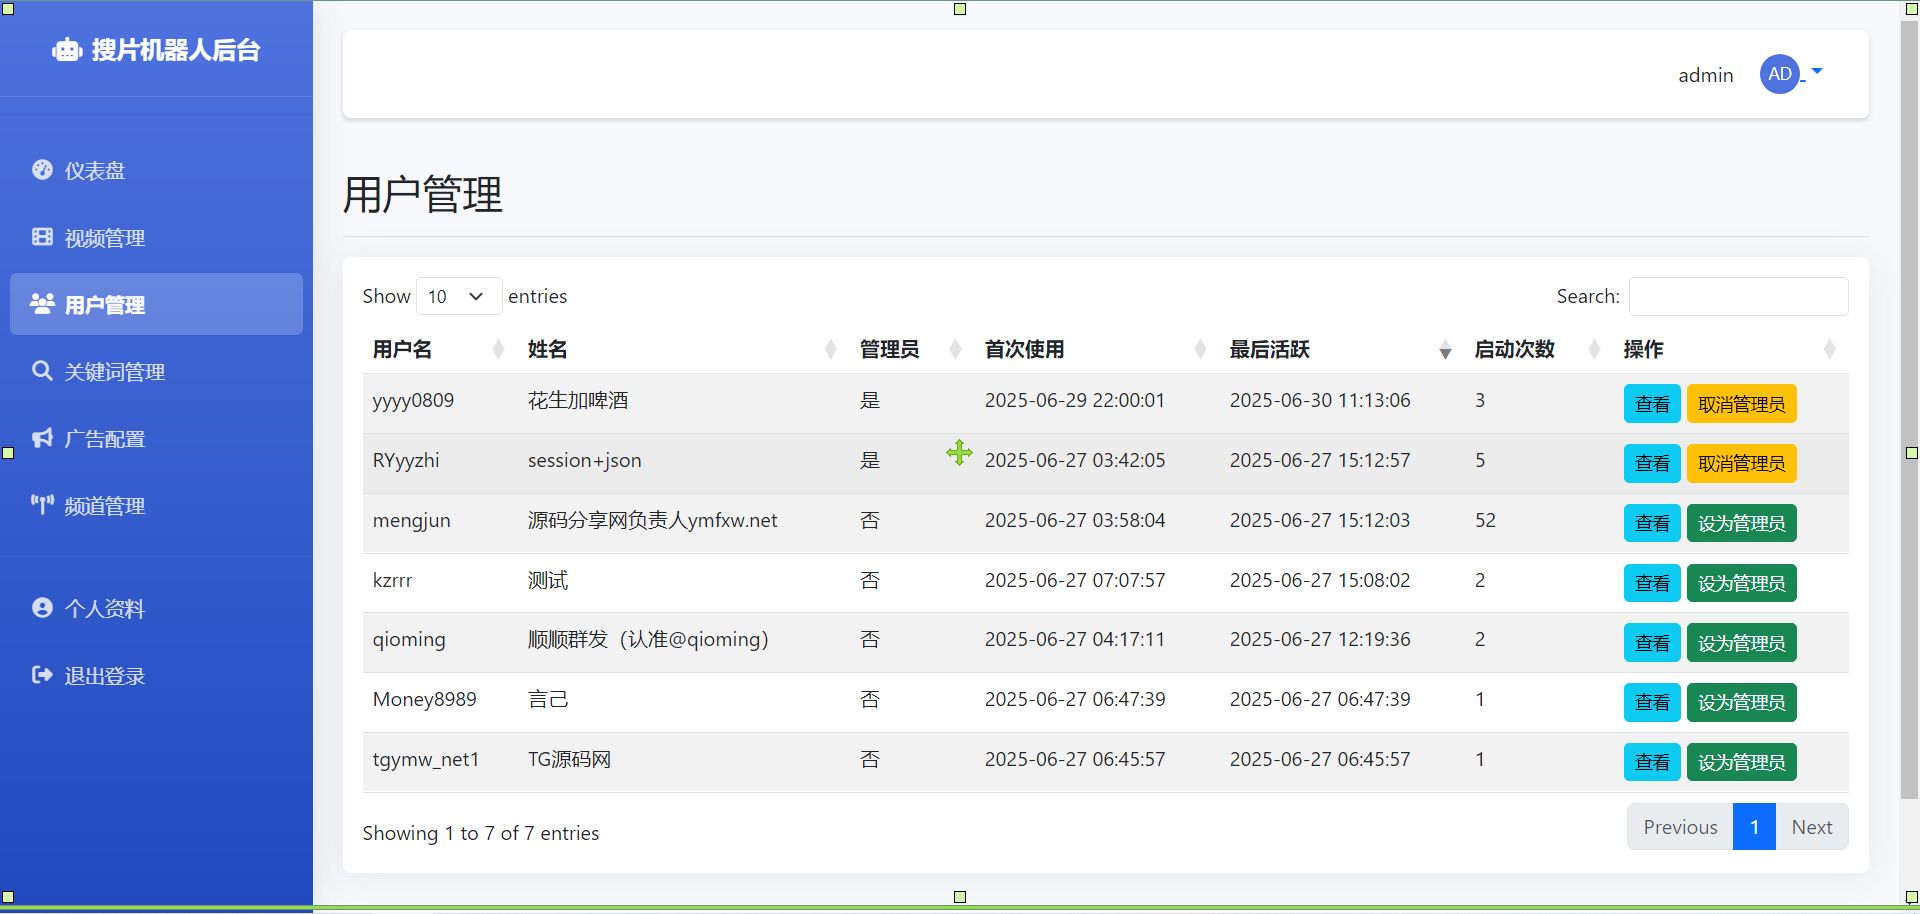View details for user kzrrr

tap(1651, 583)
